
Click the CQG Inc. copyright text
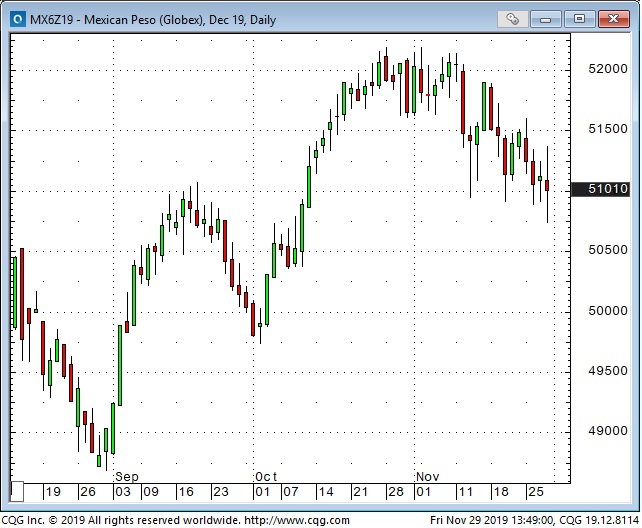[120, 520]
